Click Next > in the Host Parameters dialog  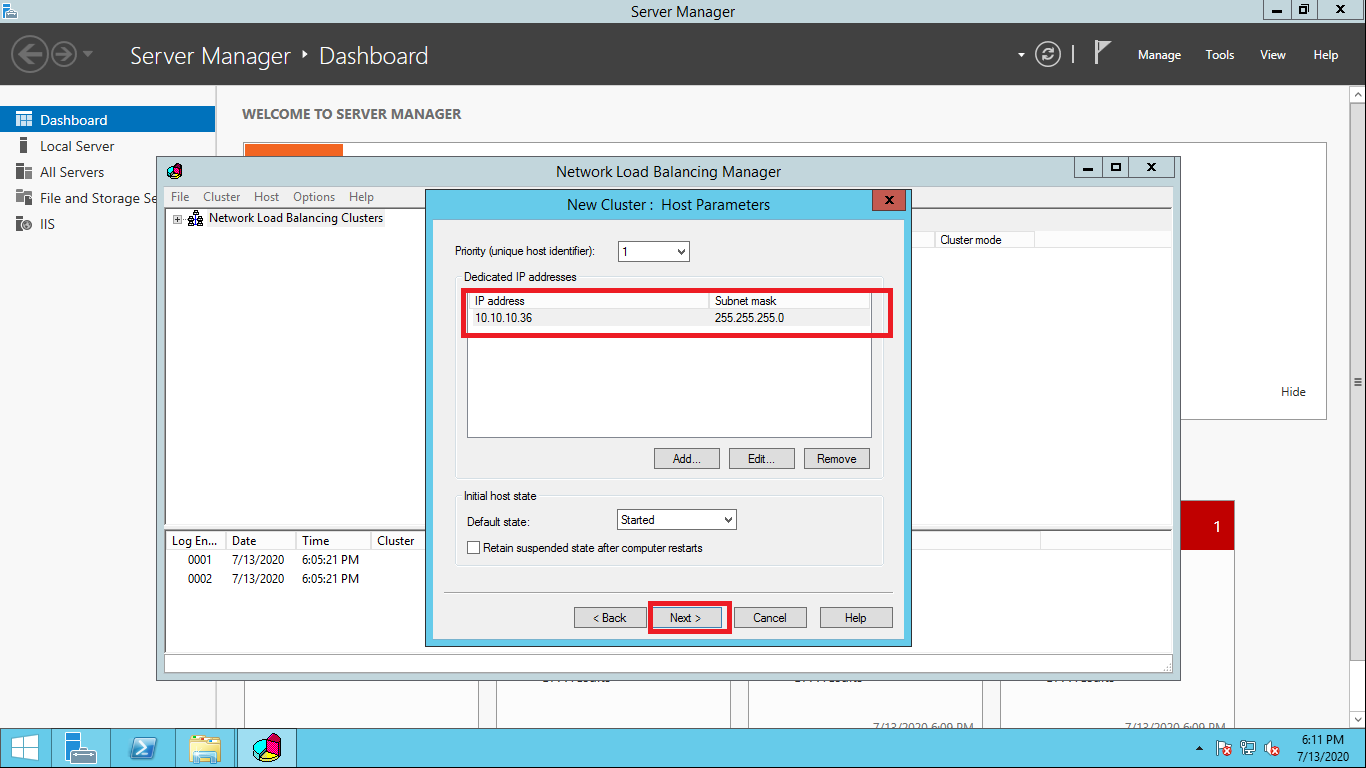[686, 618]
